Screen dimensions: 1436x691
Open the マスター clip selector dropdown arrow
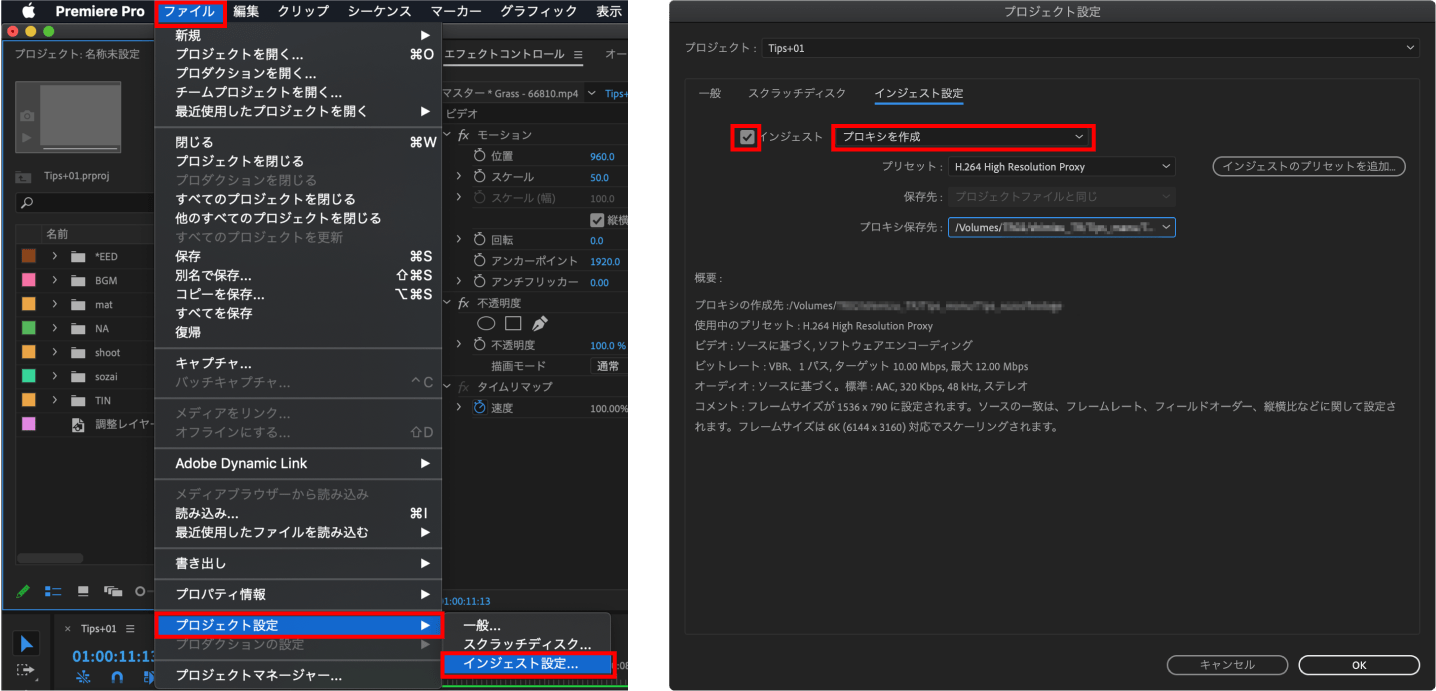click(x=591, y=93)
